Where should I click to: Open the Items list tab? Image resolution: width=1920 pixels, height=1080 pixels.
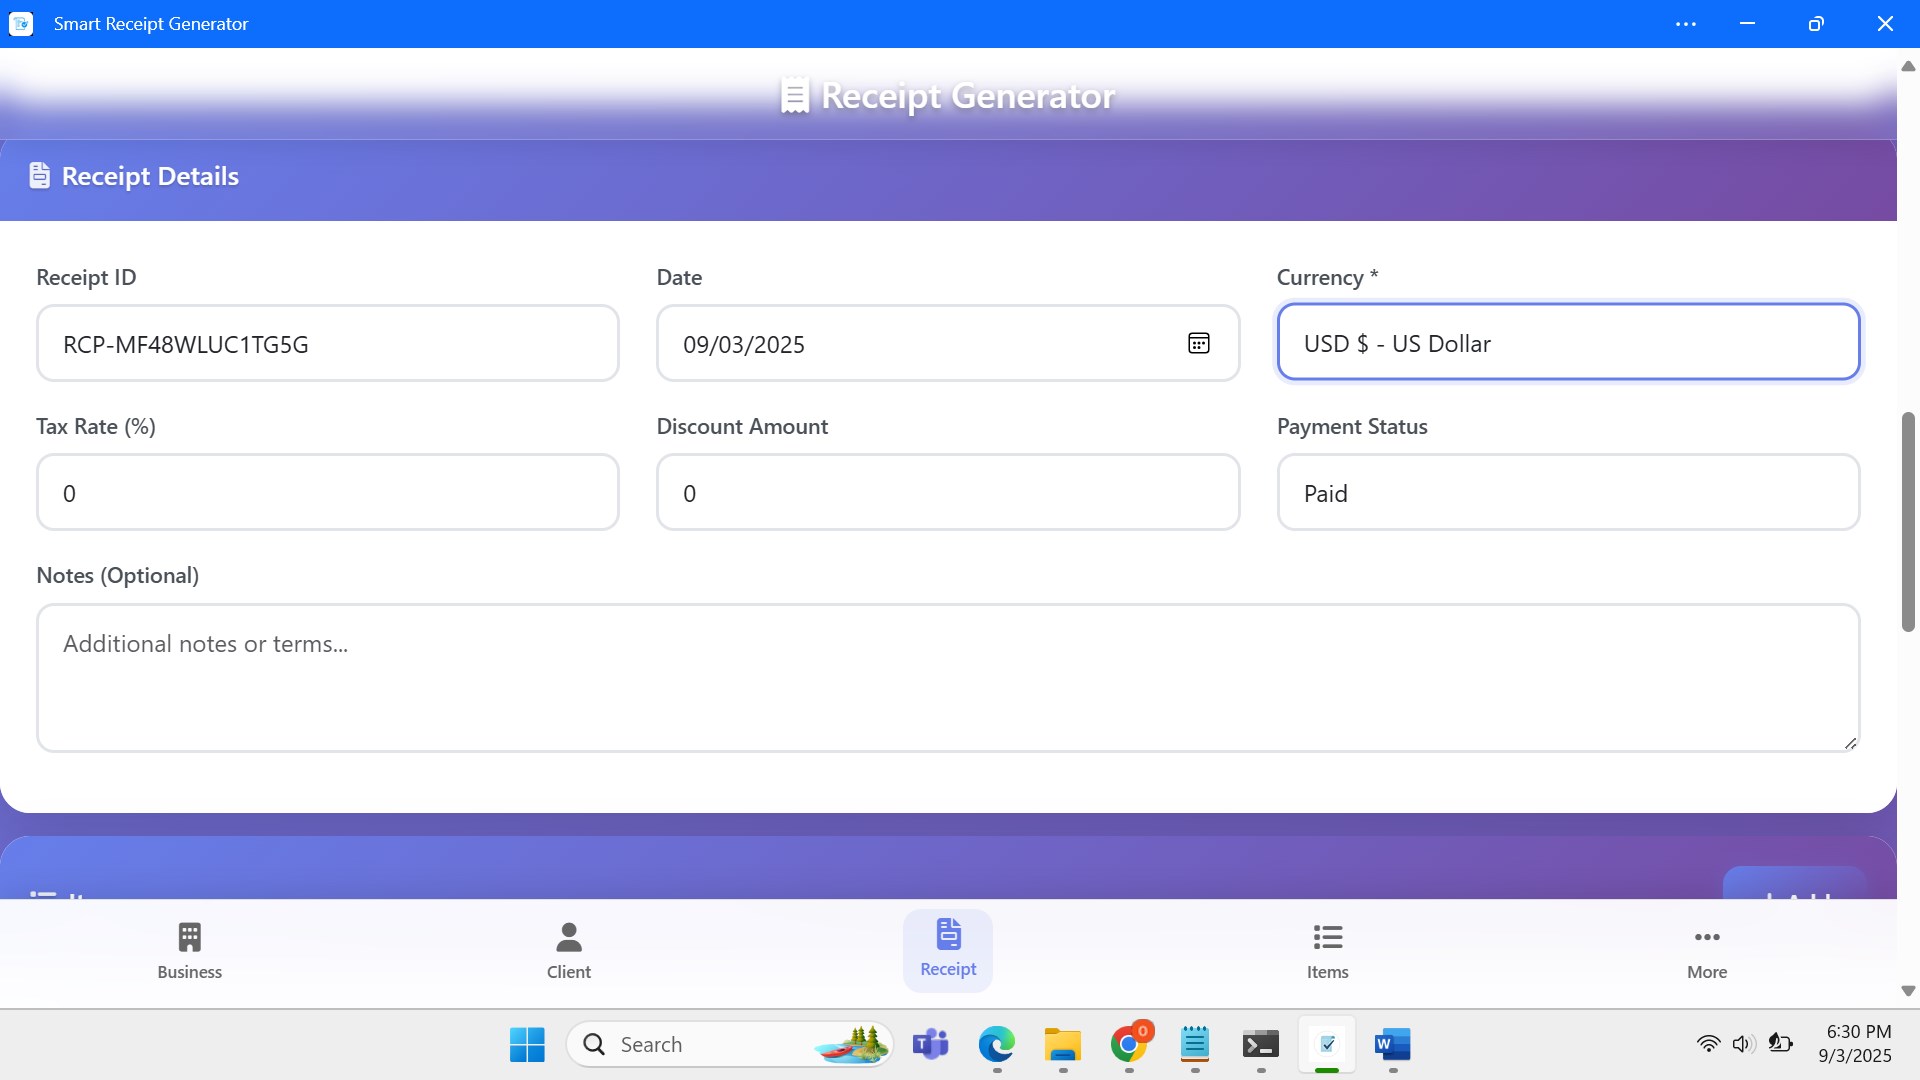[1327, 950]
